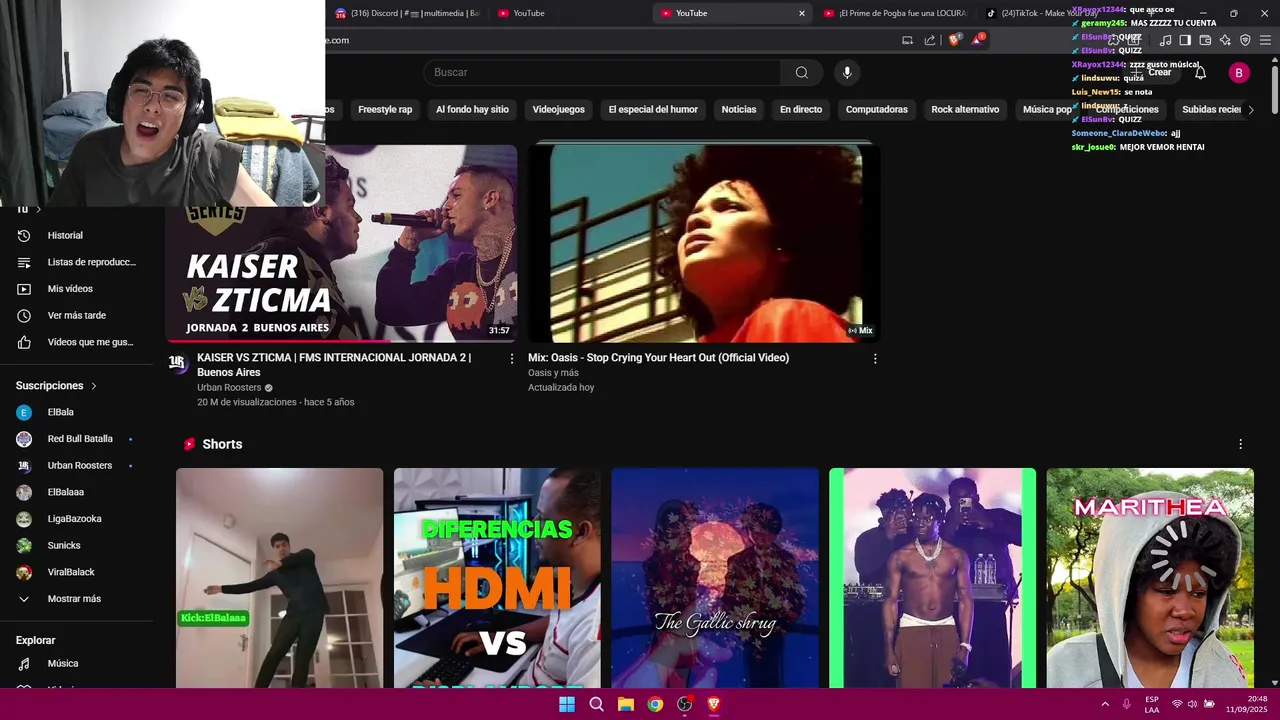Open KAISER VS ZTICMA video title
This screenshot has height=720, width=1280.
[x=334, y=365]
